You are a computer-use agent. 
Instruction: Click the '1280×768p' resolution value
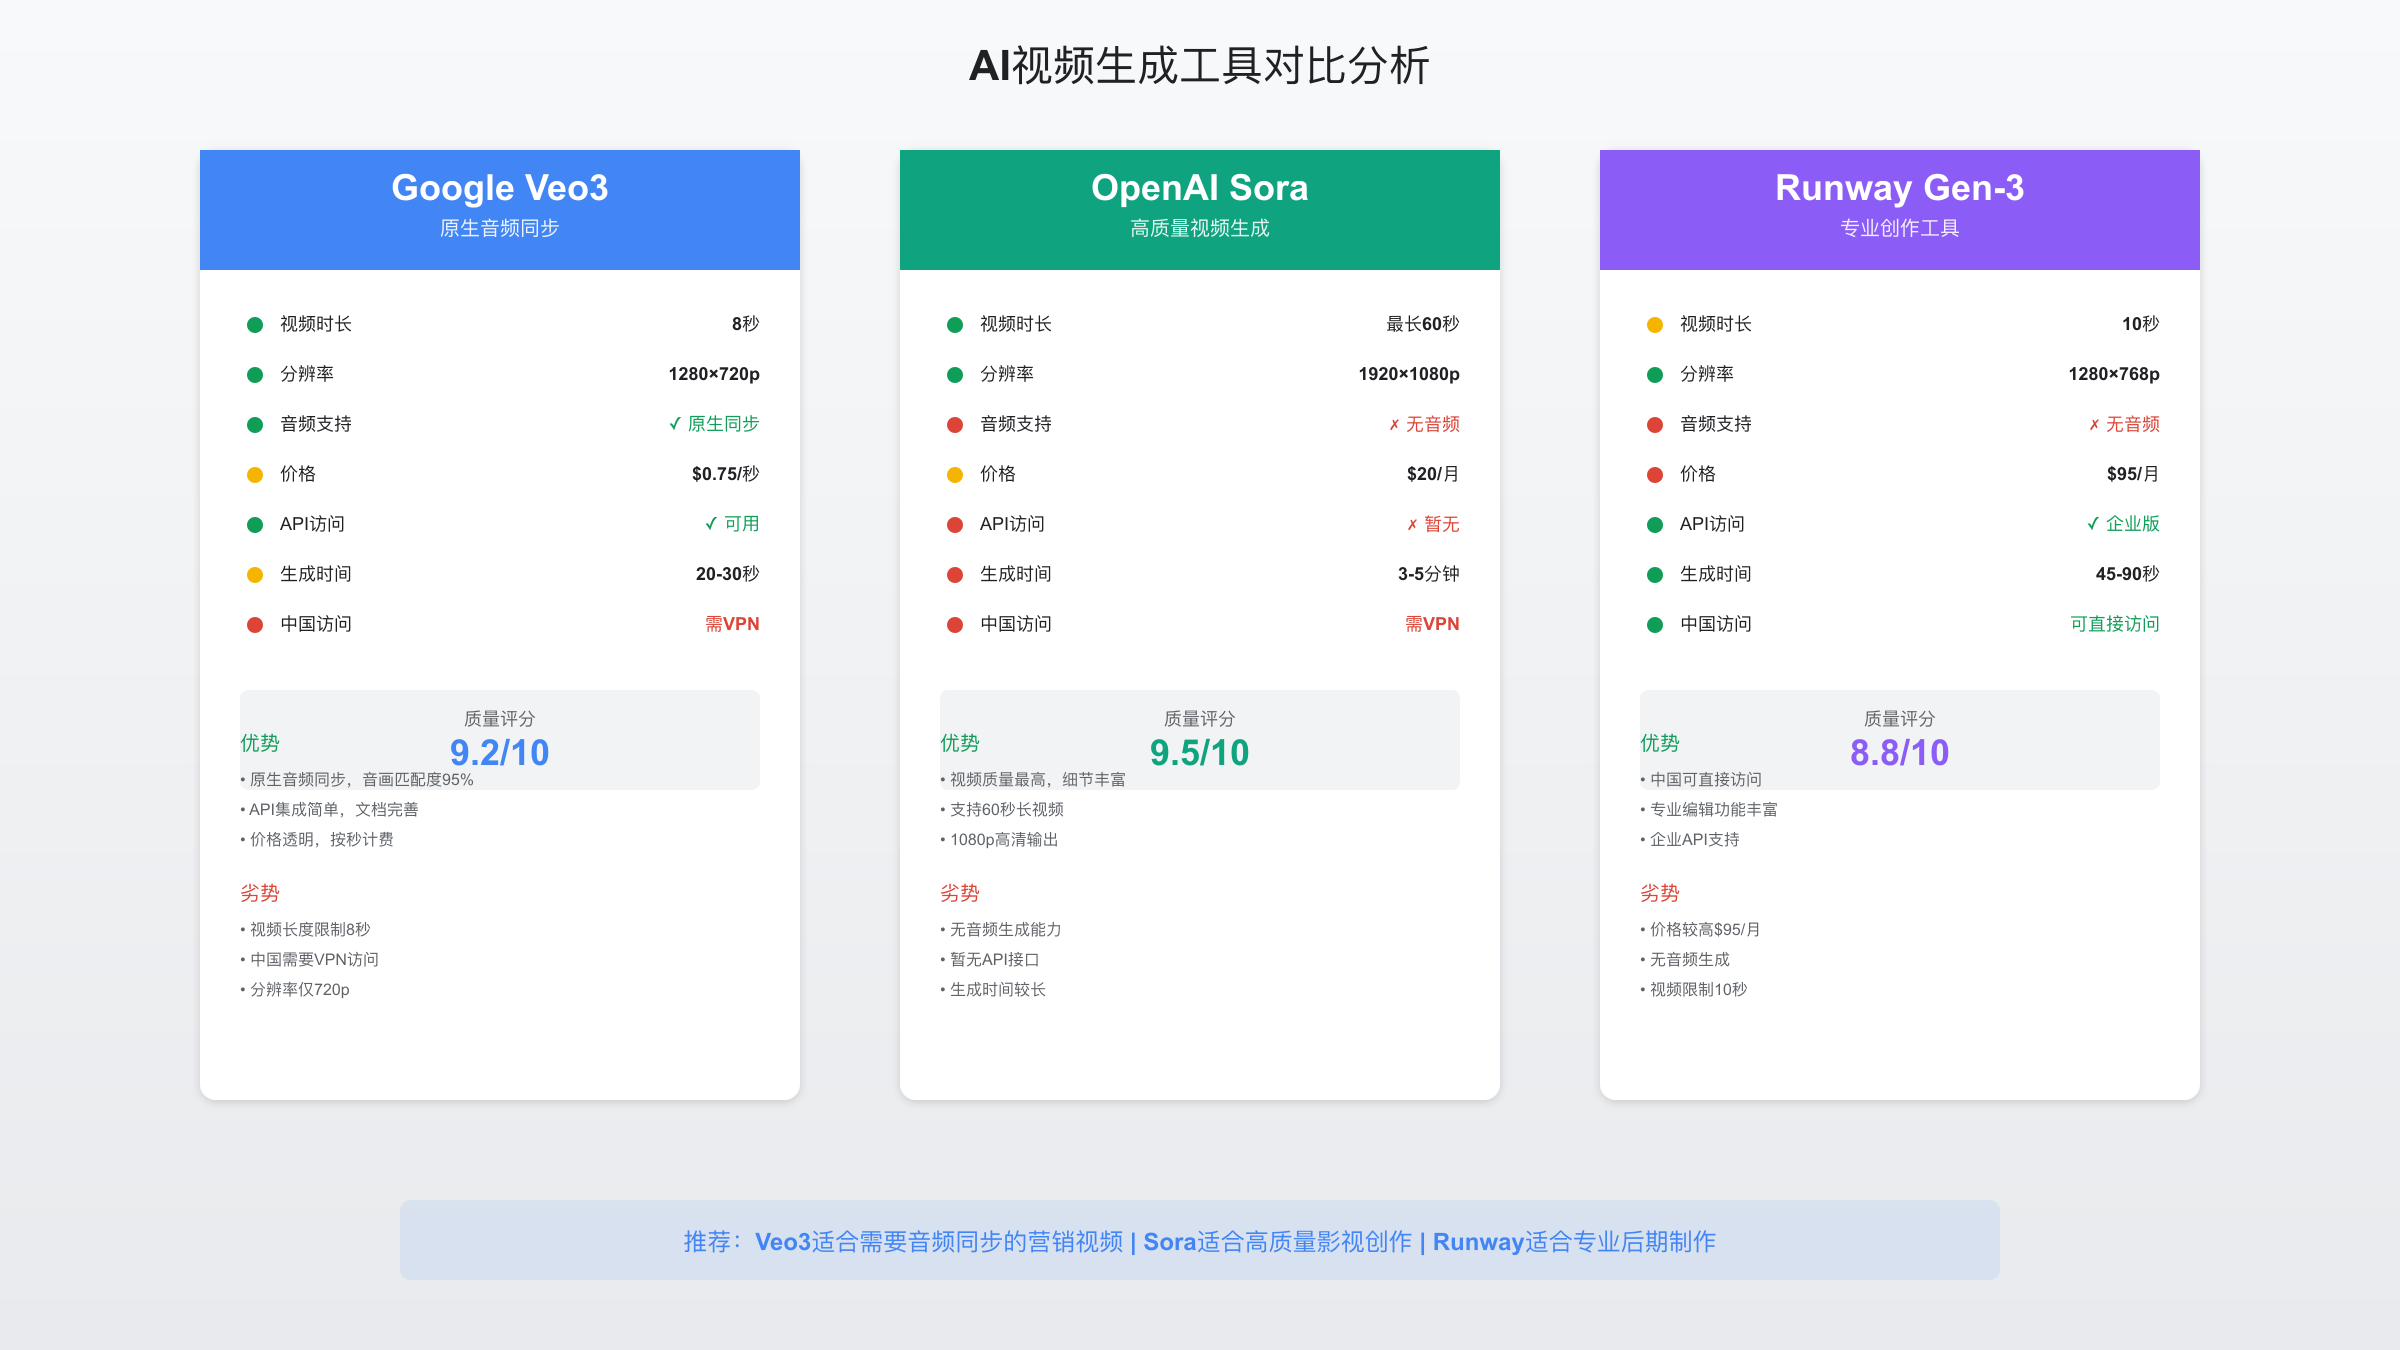coord(2114,374)
